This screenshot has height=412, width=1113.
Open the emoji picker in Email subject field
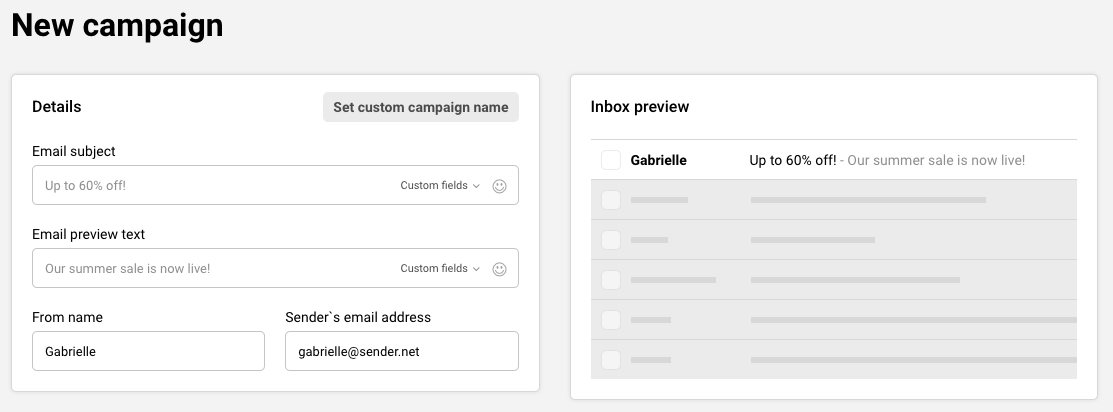coord(500,186)
